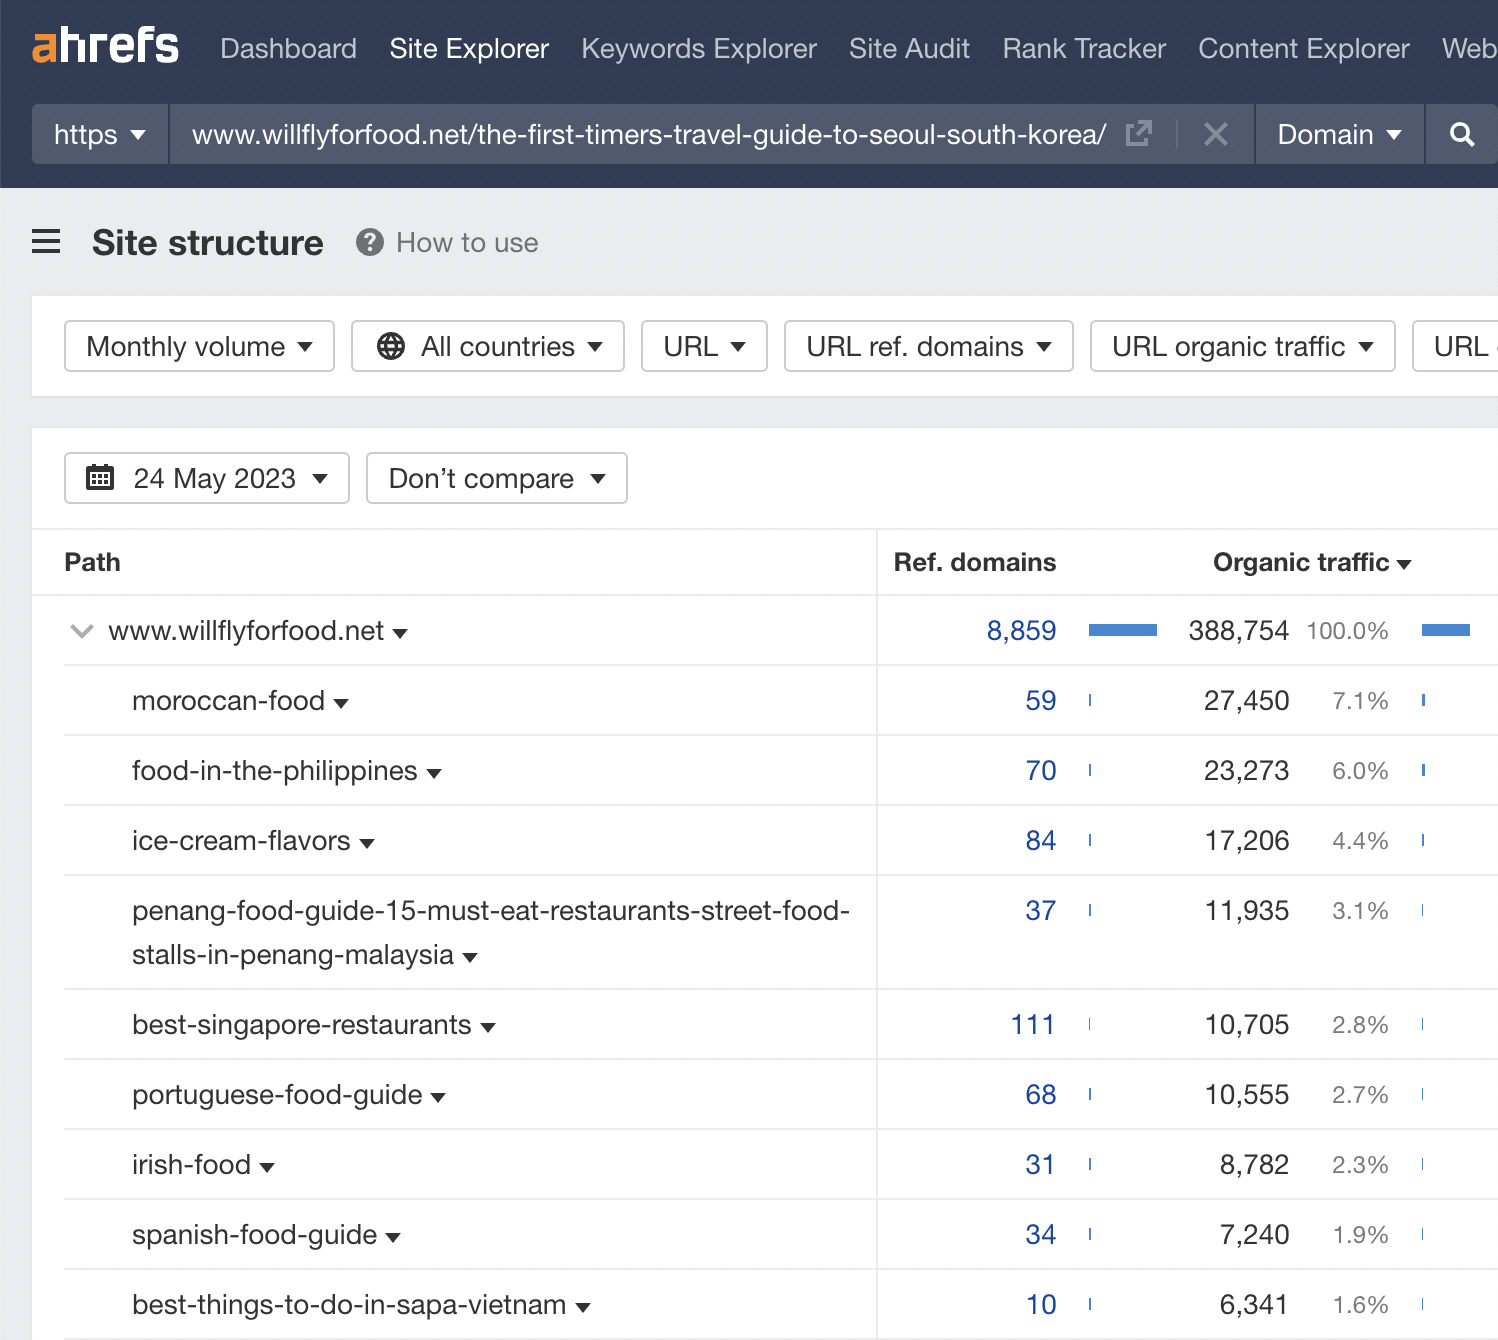Click the globe icon on All countries filter
The width and height of the screenshot is (1498, 1340).
[x=391, y=346]
